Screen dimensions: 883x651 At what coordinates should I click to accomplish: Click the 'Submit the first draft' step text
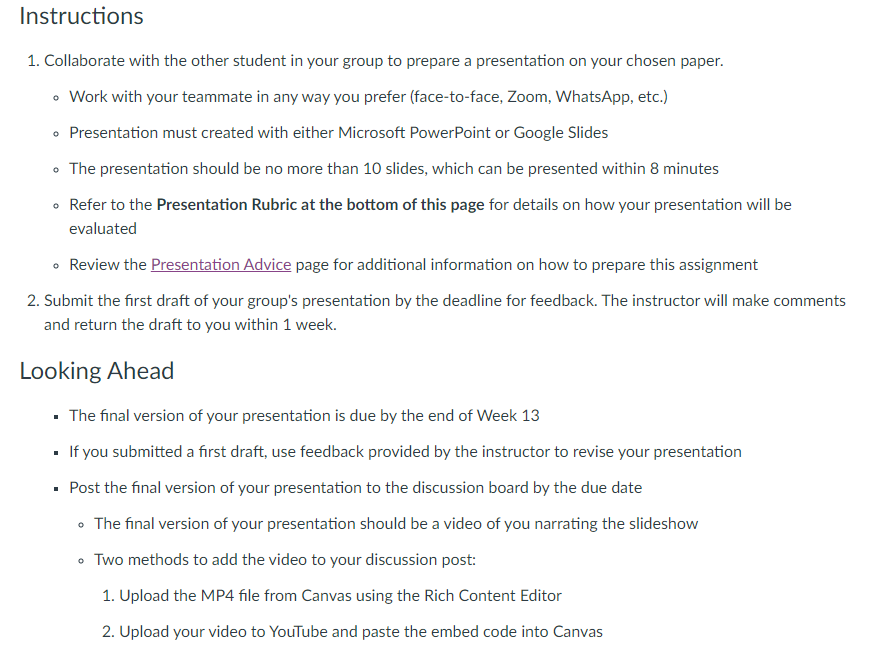click(x=445, y=301)
